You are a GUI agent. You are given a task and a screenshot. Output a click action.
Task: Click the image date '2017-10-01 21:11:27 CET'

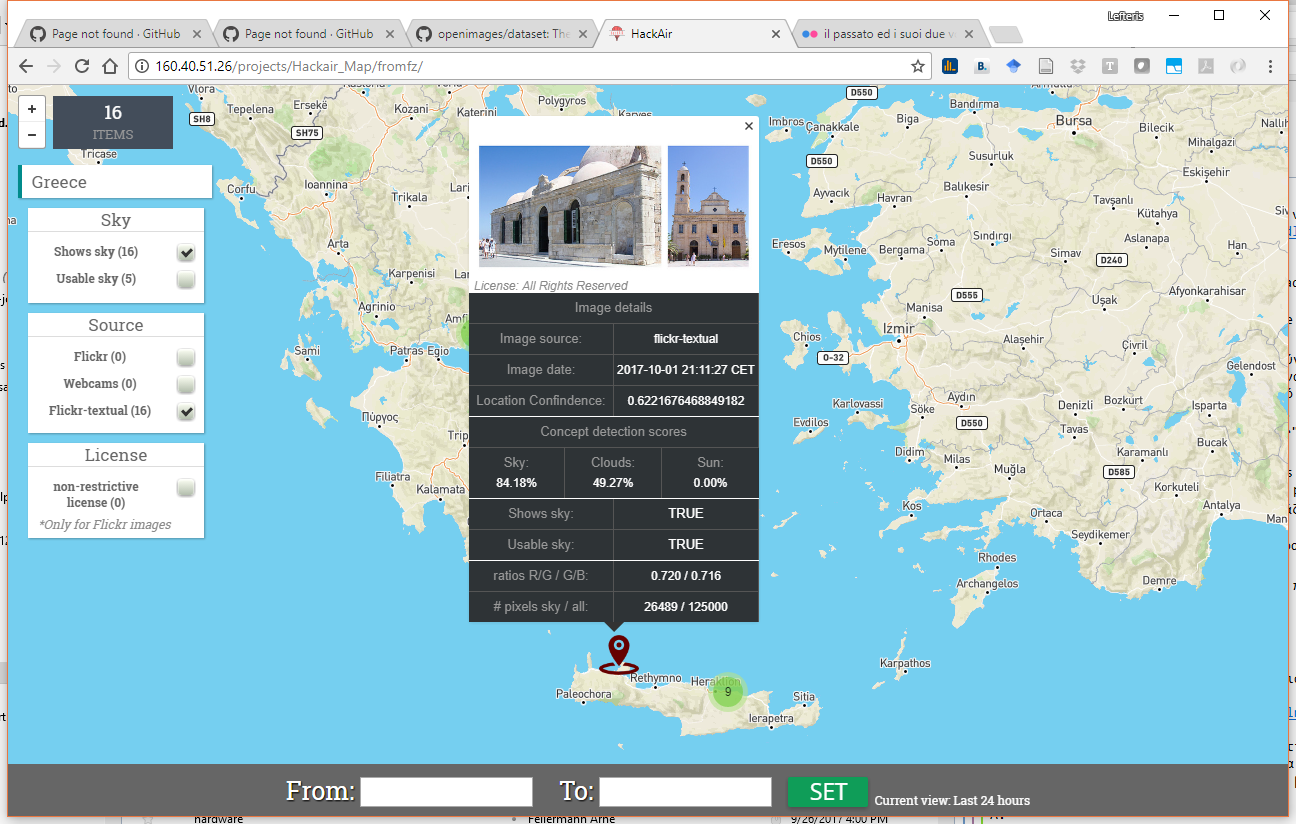pyautogui.click(x=686, y=370)
